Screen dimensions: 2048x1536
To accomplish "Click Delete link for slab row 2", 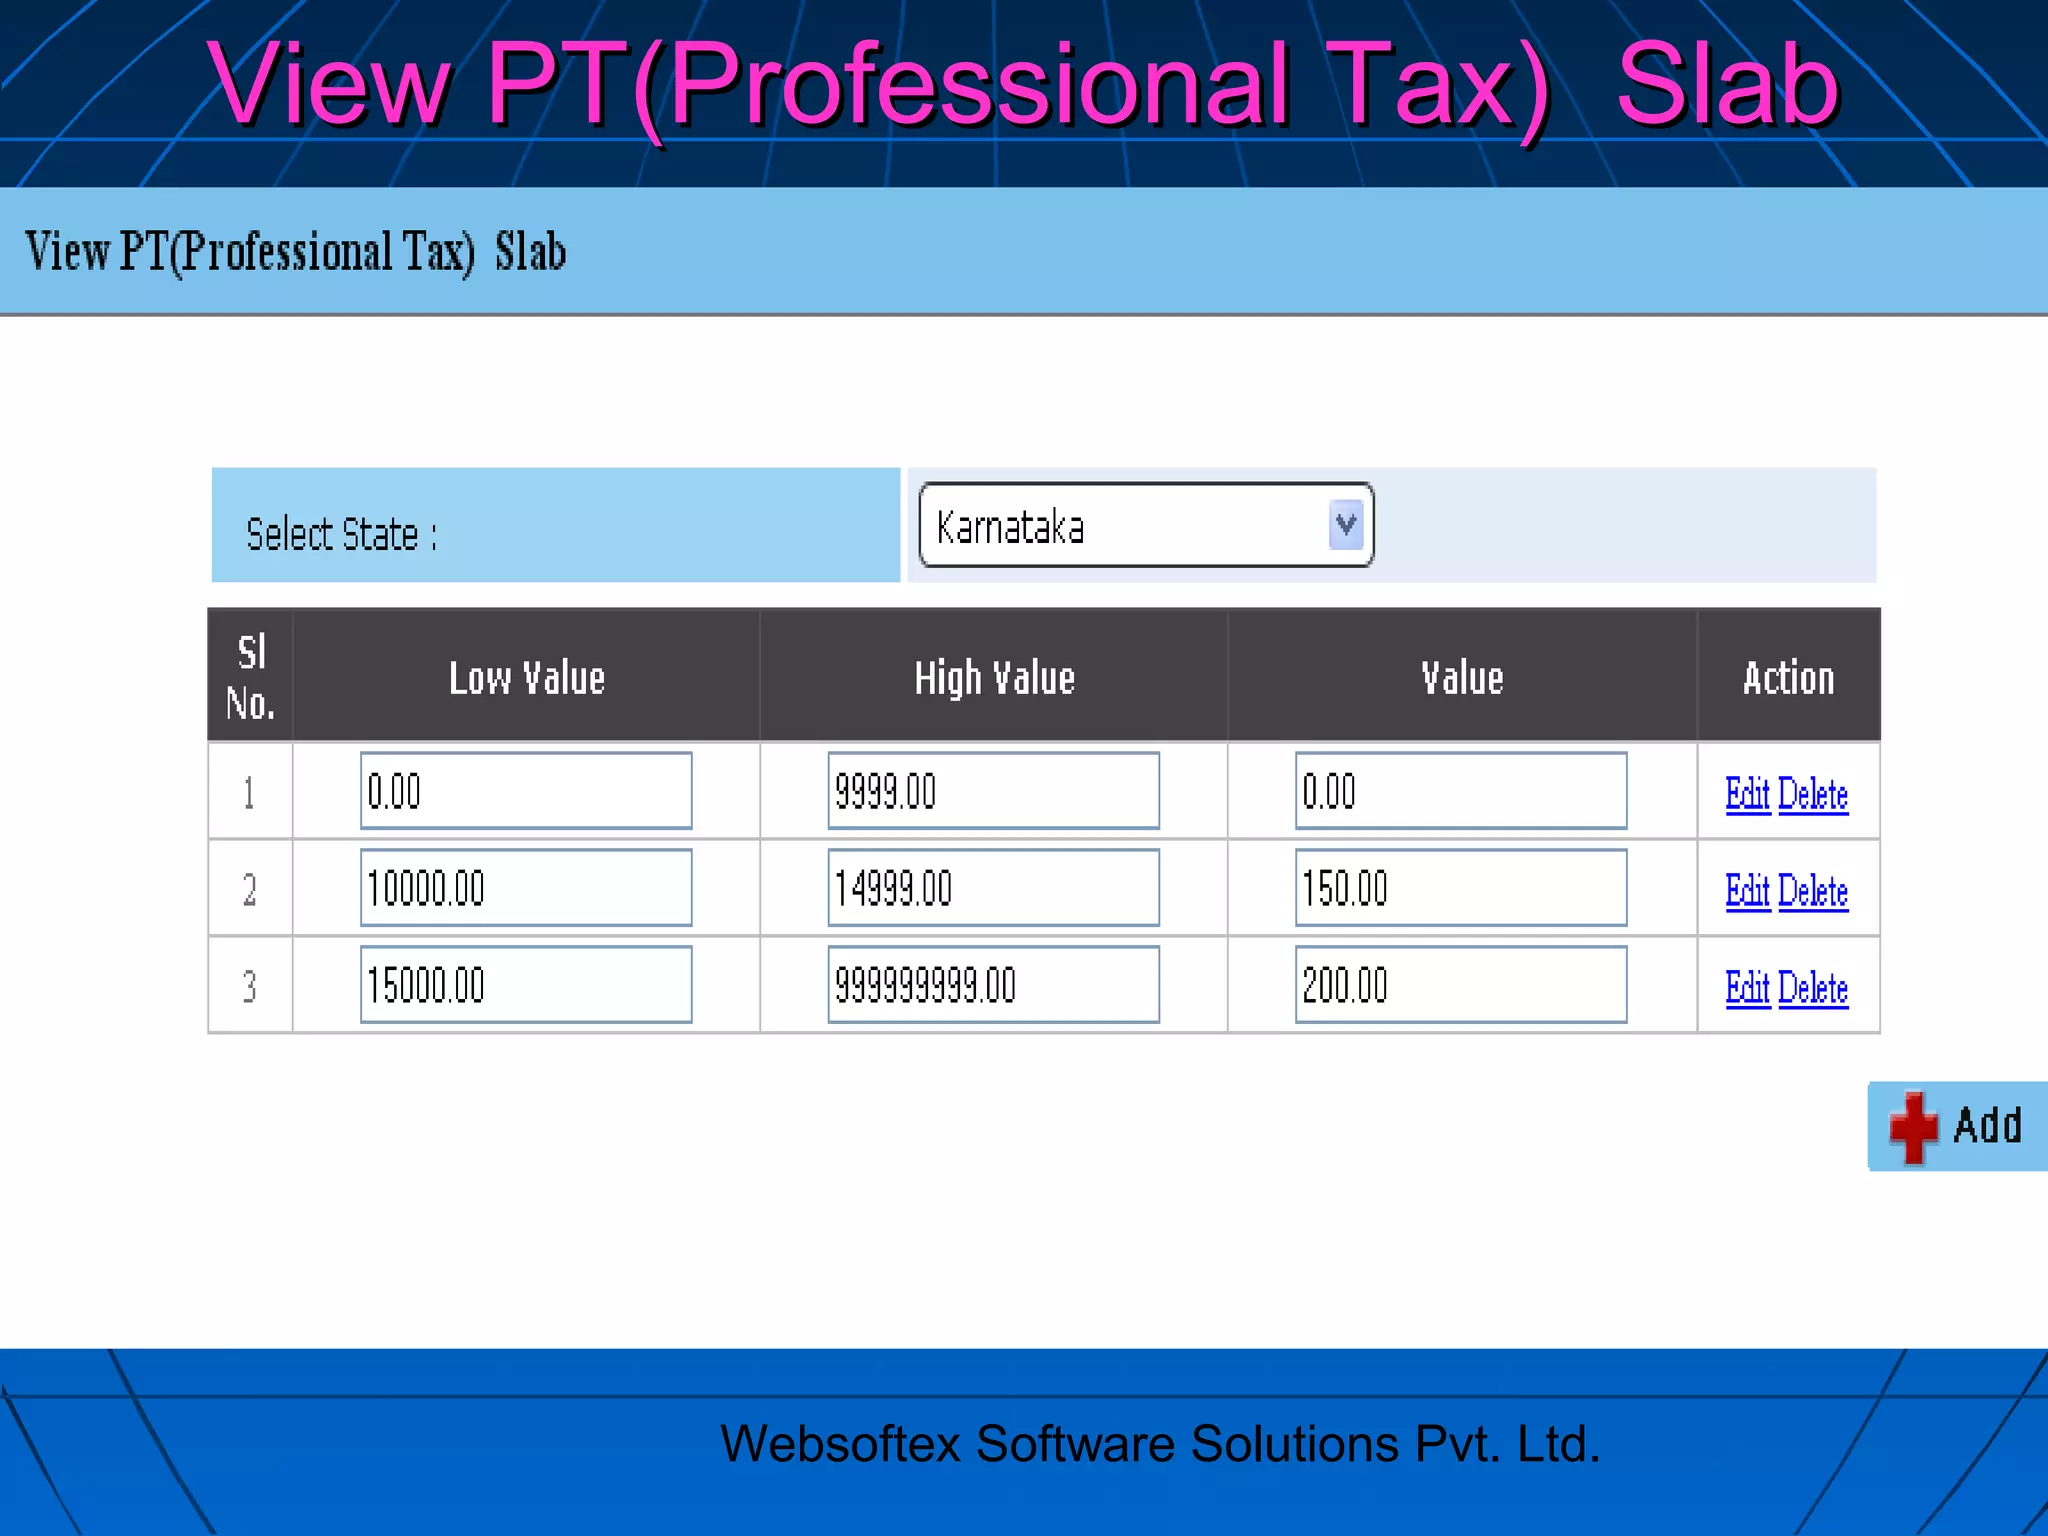I will (x=1812, y=891).
